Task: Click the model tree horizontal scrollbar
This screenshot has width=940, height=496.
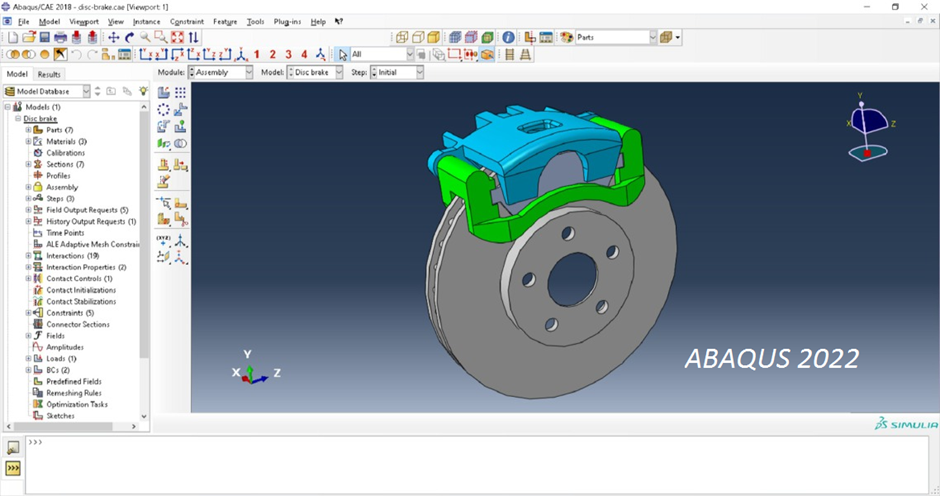Action: click(63, 426)
